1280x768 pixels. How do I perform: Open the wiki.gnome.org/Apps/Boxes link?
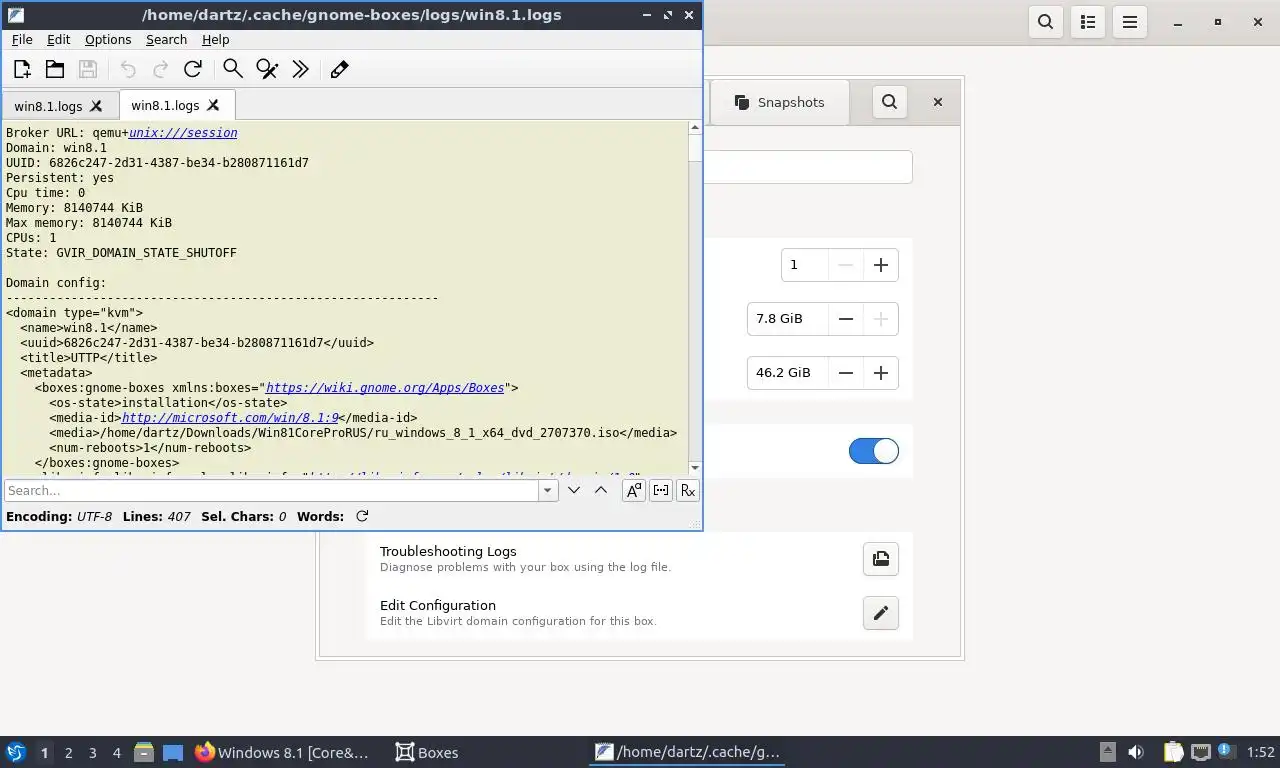click(385, 387)
